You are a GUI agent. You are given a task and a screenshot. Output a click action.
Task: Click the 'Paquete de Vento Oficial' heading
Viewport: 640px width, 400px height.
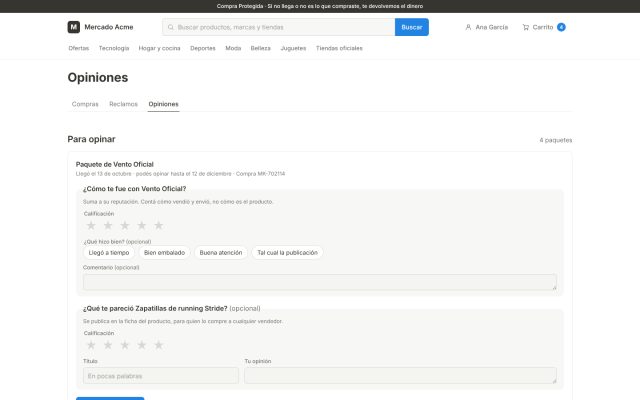pos(115,164)
